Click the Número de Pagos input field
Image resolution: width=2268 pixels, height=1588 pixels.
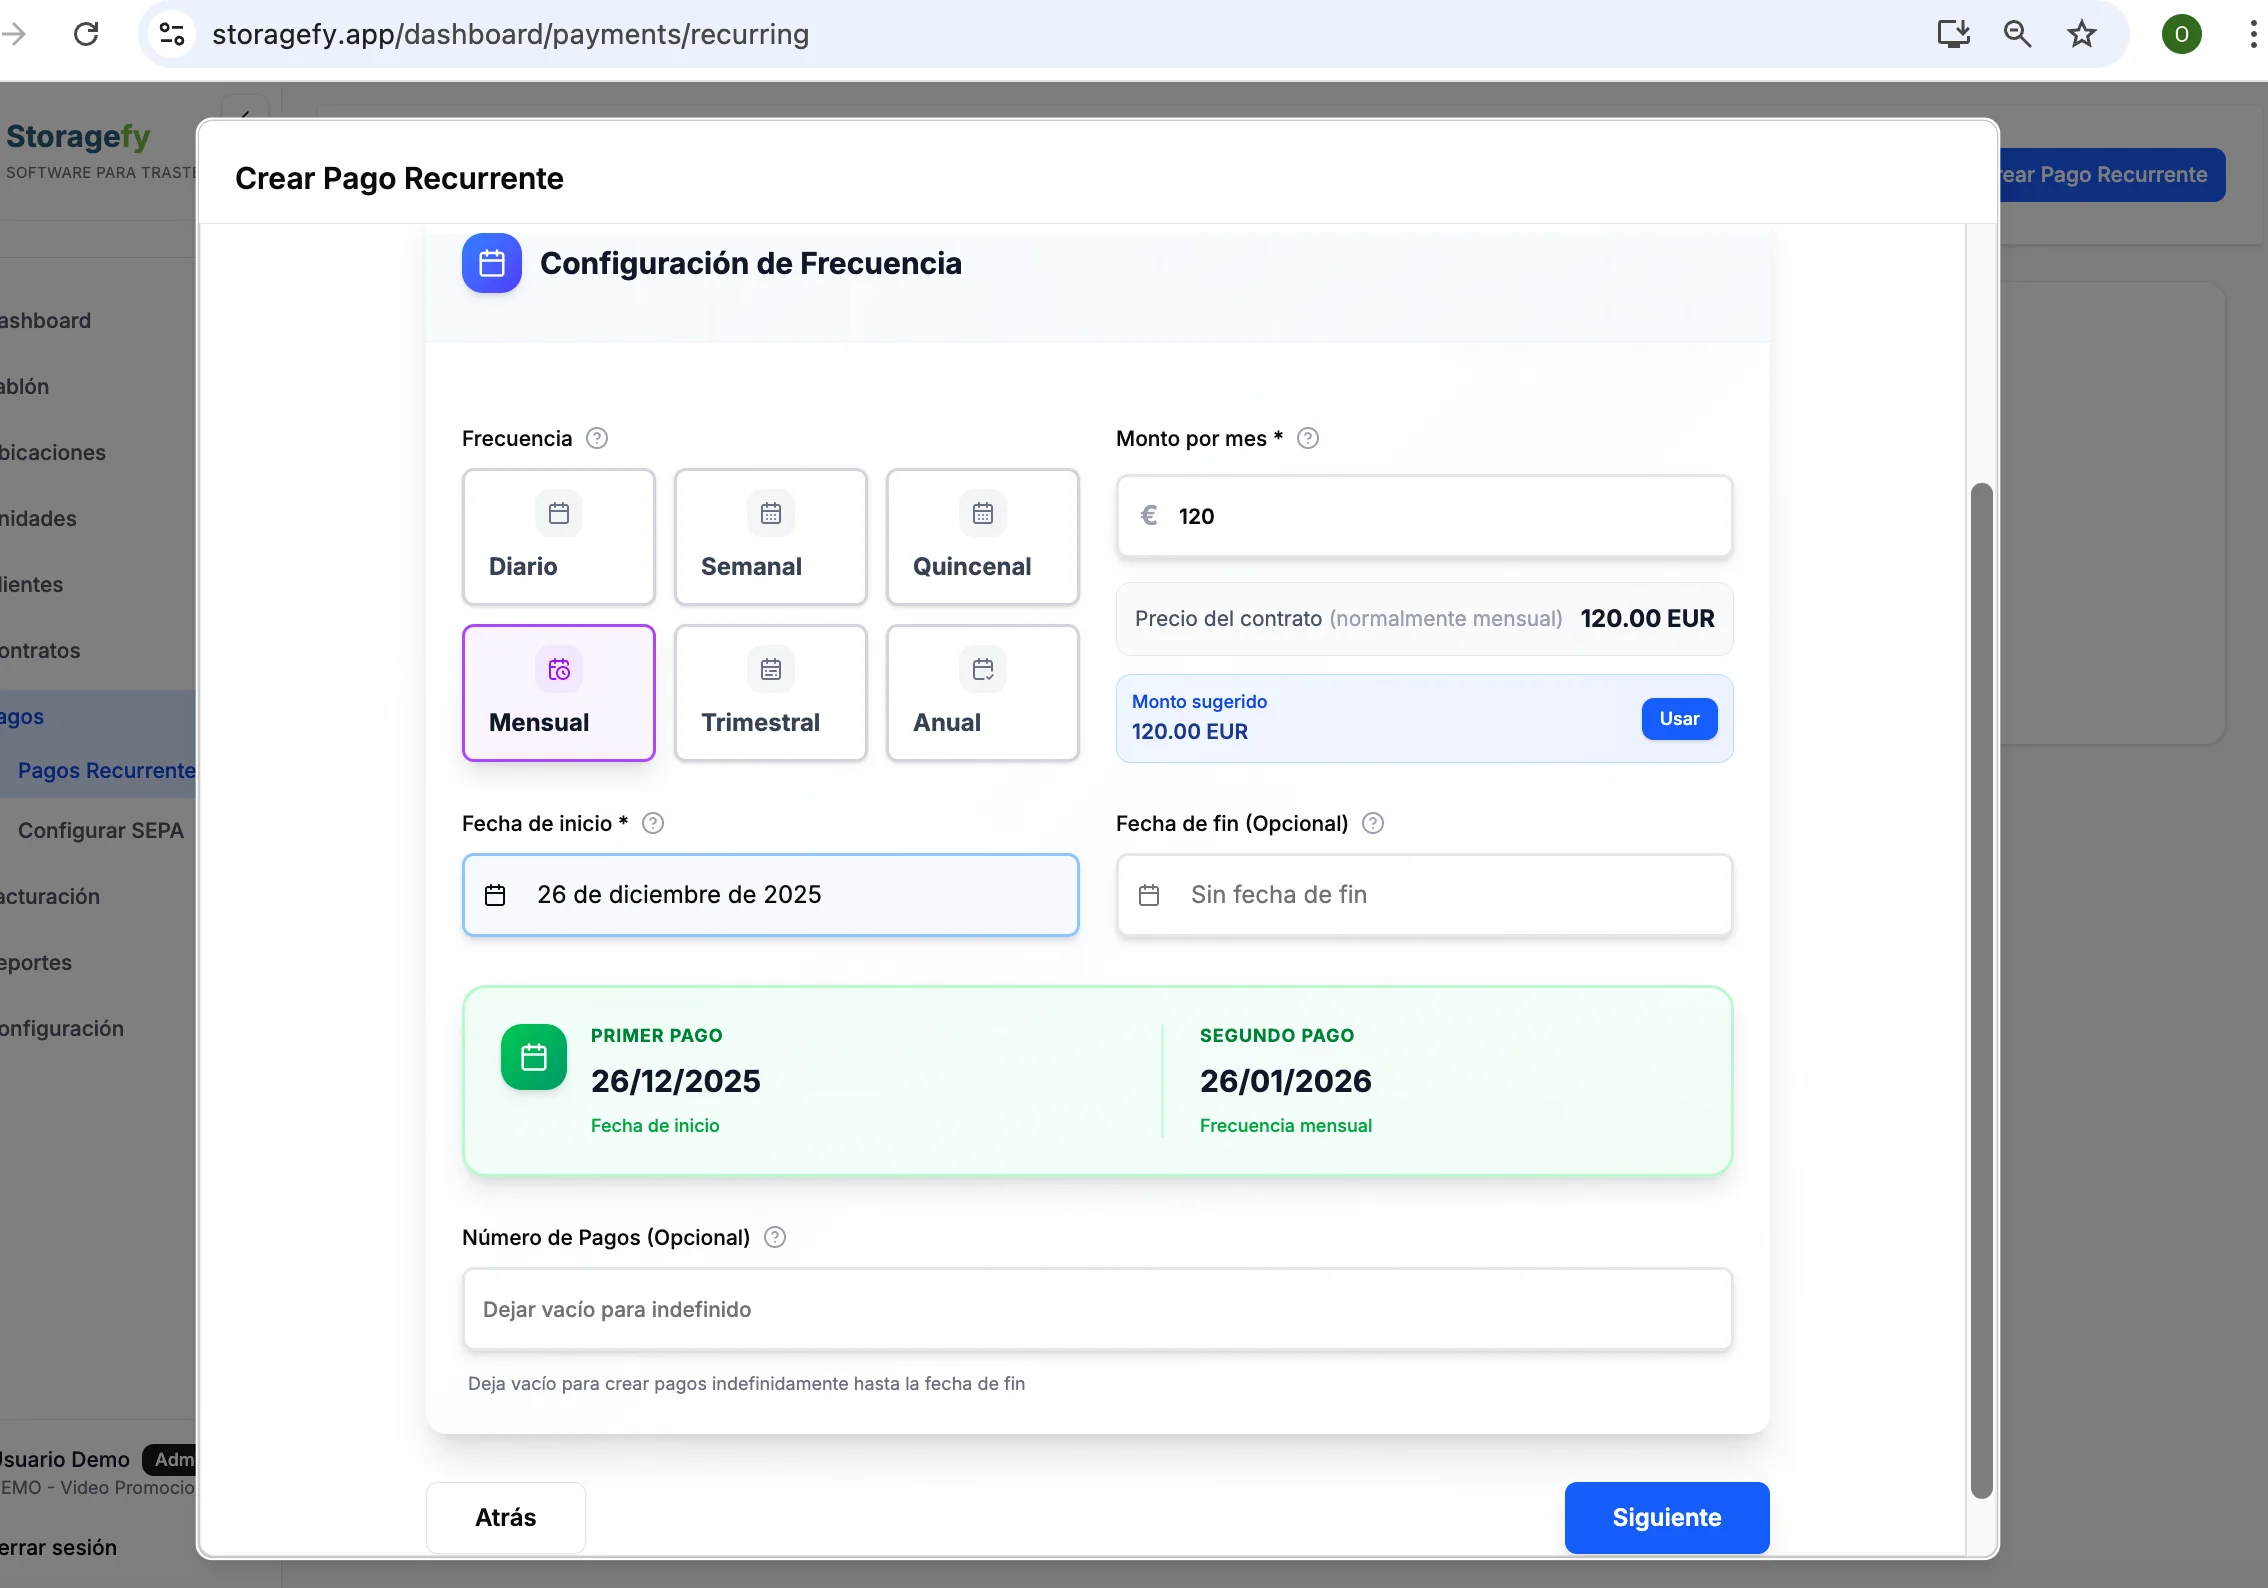1096,1309
